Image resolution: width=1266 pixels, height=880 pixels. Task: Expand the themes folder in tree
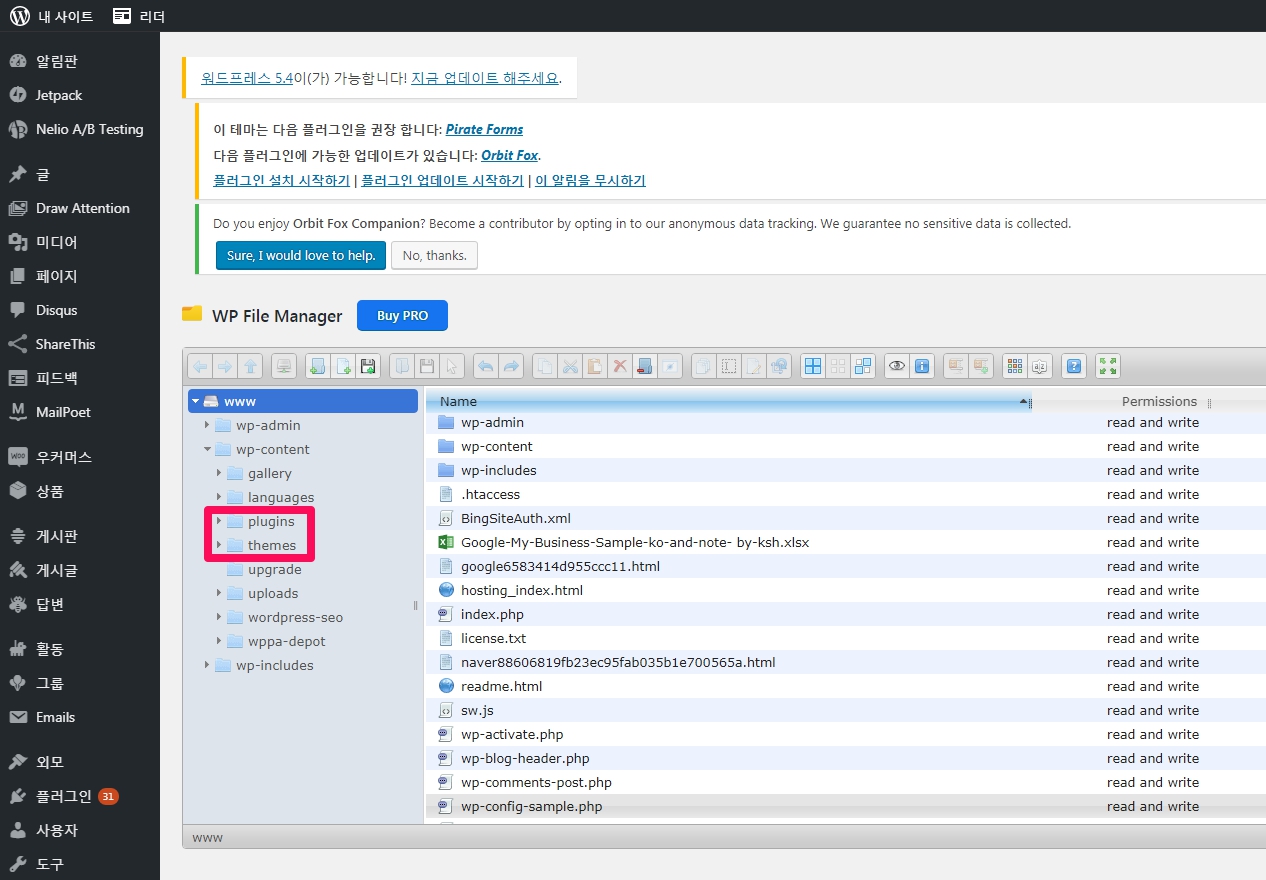coord(219,545)
